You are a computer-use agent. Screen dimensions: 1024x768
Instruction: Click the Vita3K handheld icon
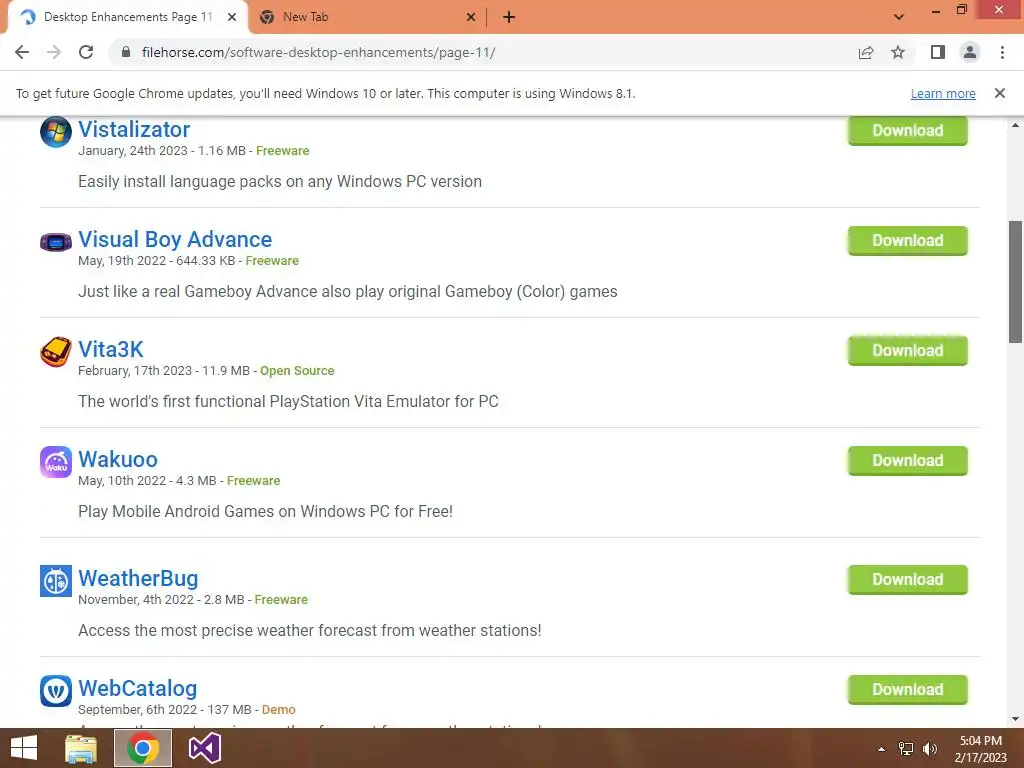coord(56,352)
